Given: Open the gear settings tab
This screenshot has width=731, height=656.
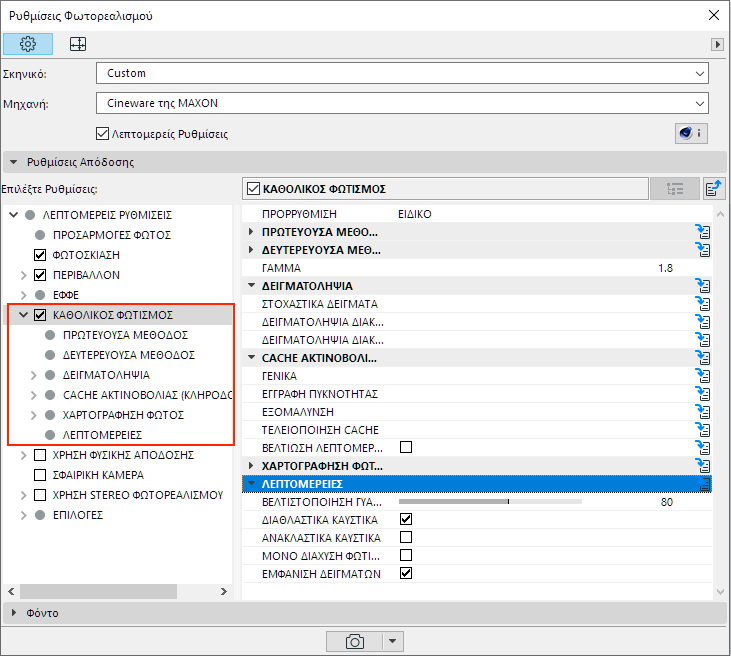Looking at the screenshot, I should (x=28, y=44).
